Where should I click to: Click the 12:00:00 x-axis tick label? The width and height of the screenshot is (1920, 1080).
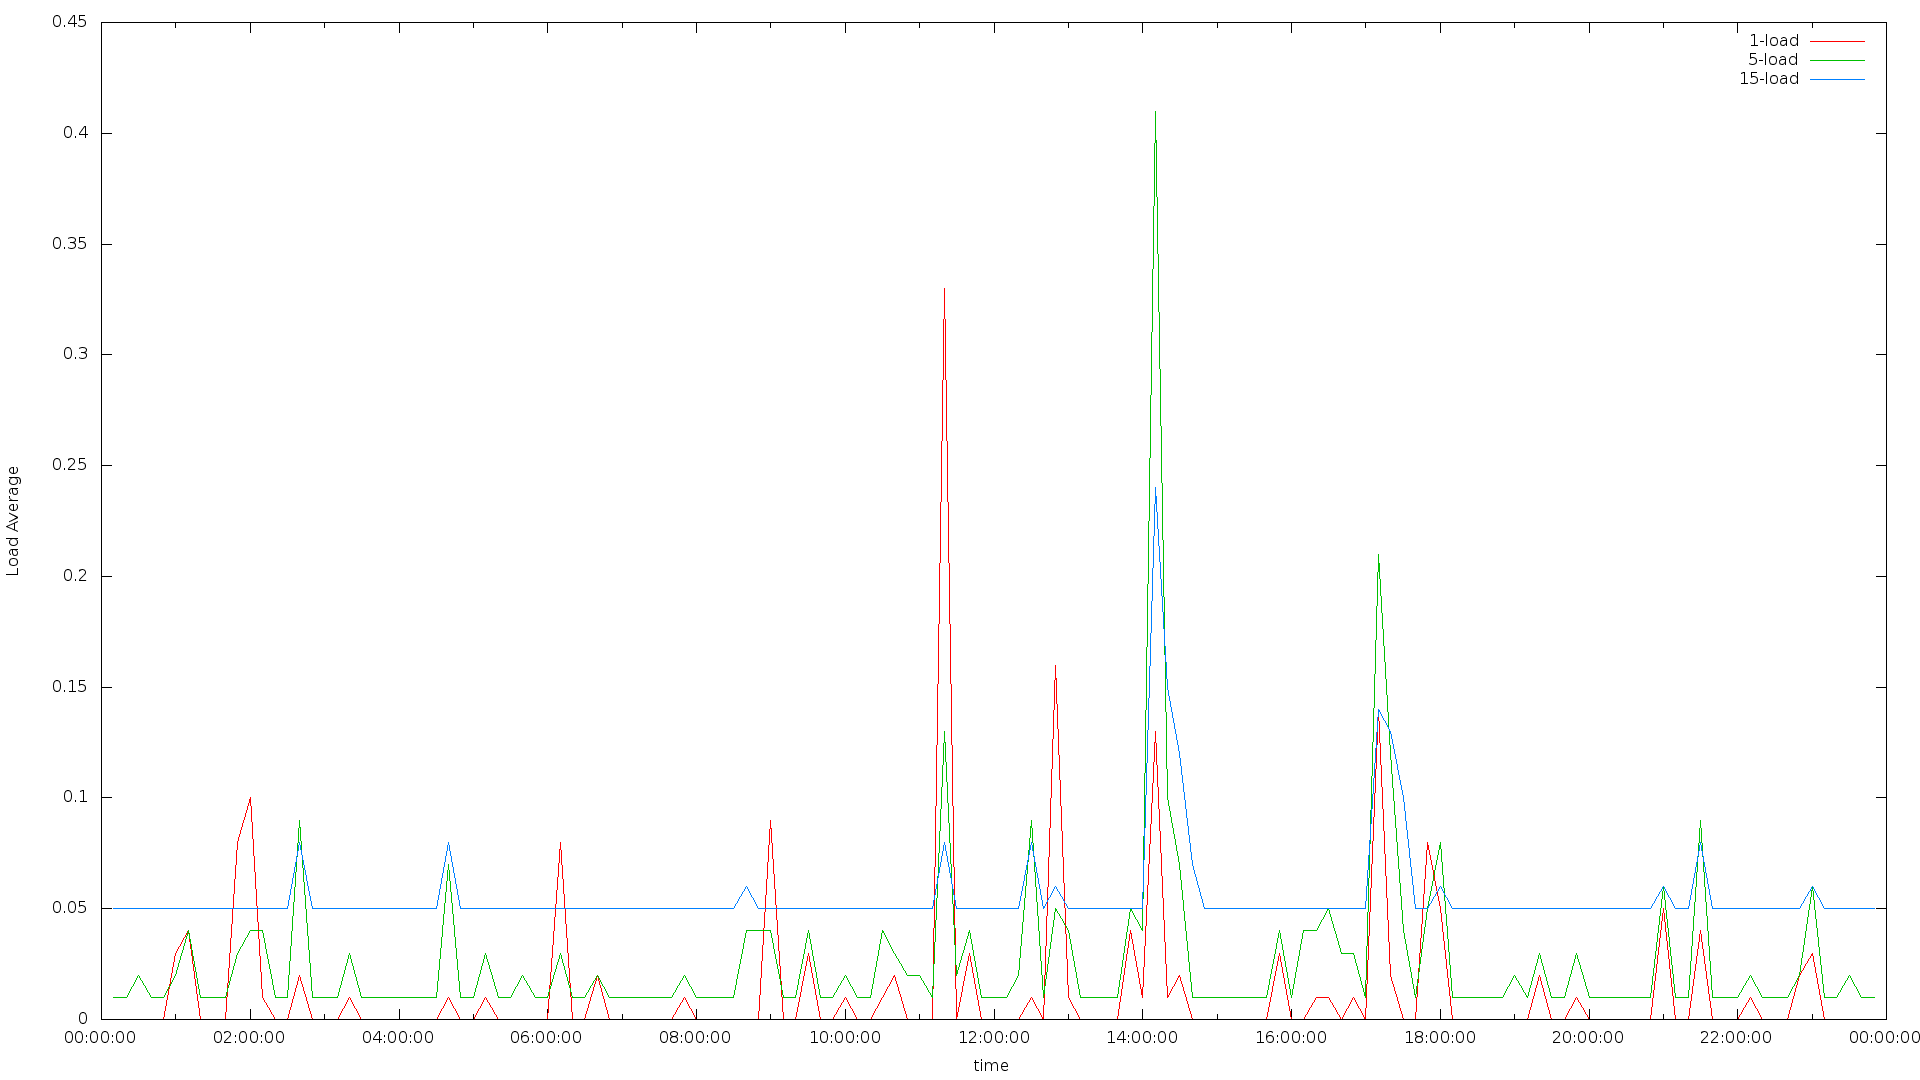pyautogui.click(x=993, y=1038)
